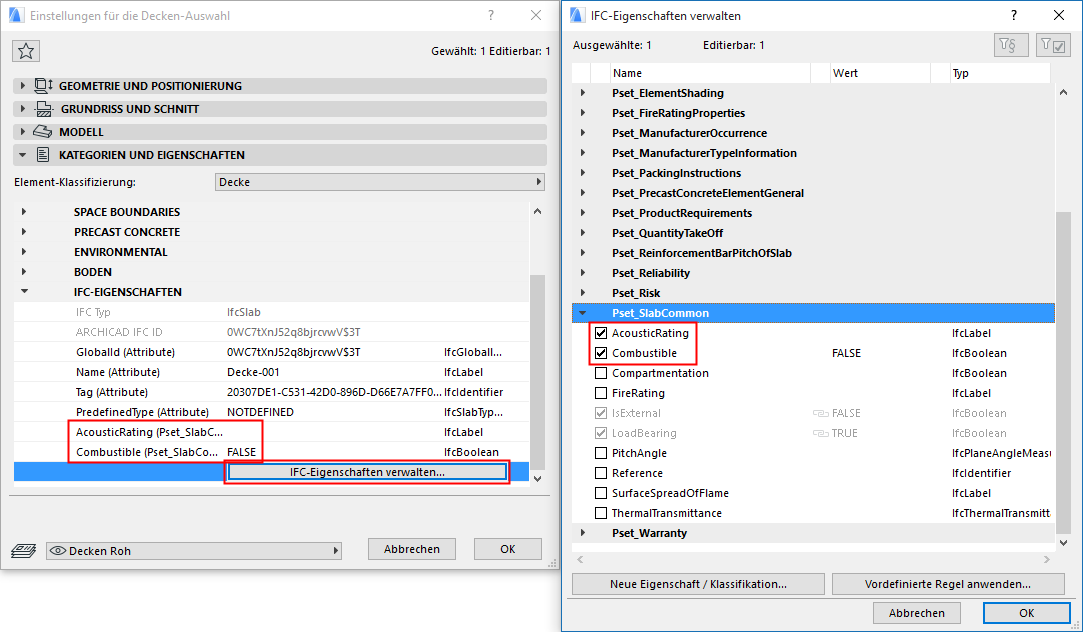Collapse the Pset_SlabCommon property set
Viewport: 1083px width, 632px height.
click(x=582, y=313)
